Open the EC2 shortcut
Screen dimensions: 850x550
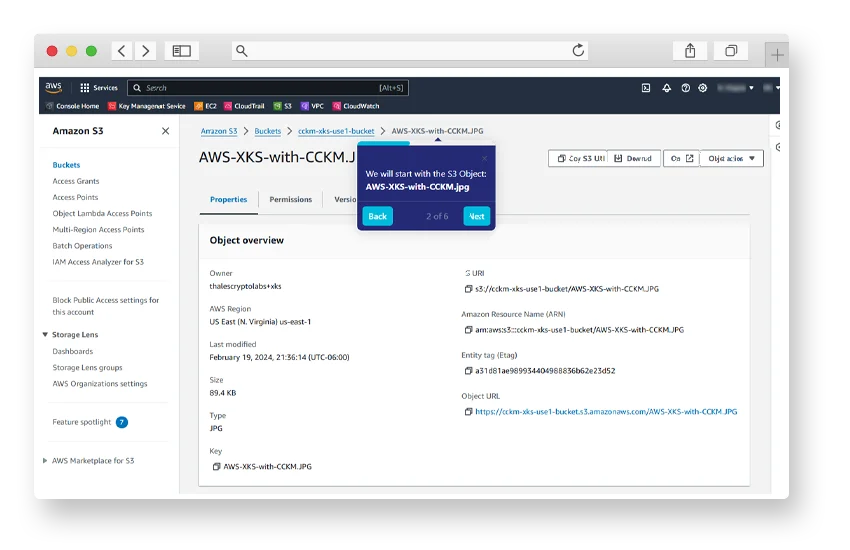205,106
